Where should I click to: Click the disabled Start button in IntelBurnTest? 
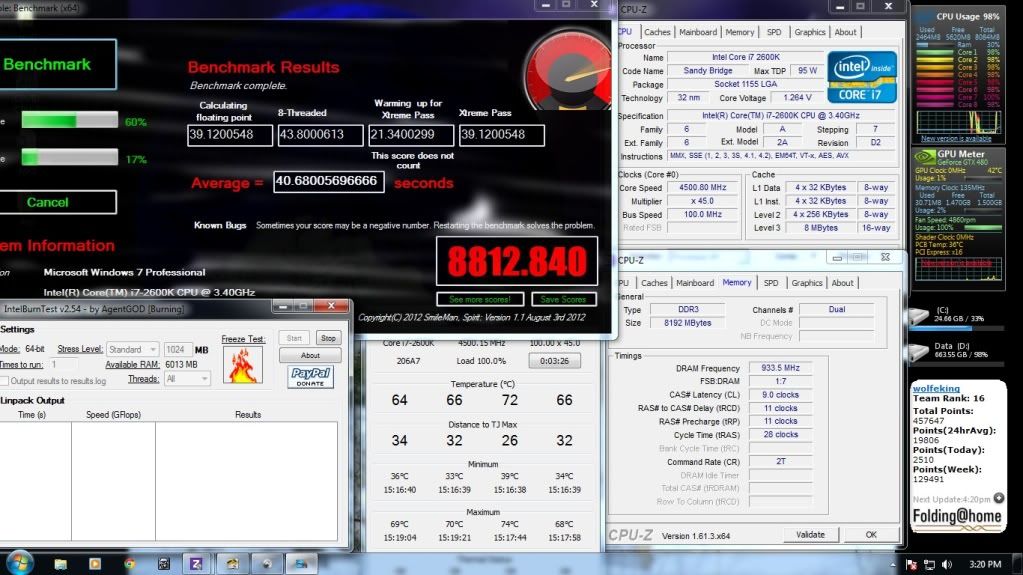(x=294, y=338)
